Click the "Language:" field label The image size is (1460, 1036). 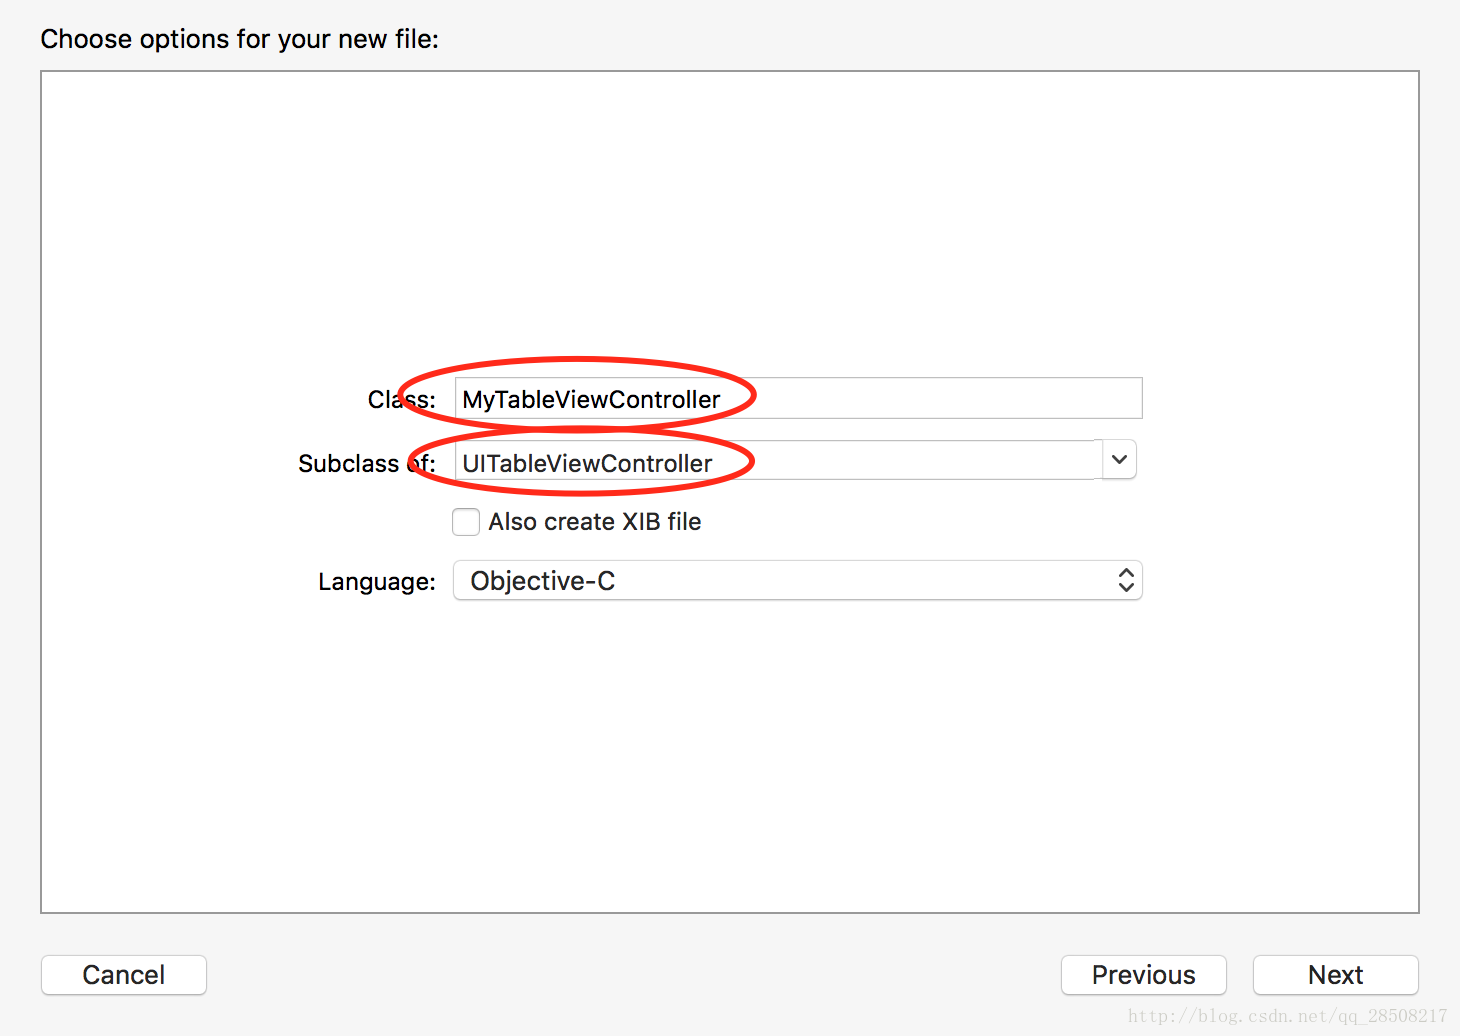click(x=376, y=582)
